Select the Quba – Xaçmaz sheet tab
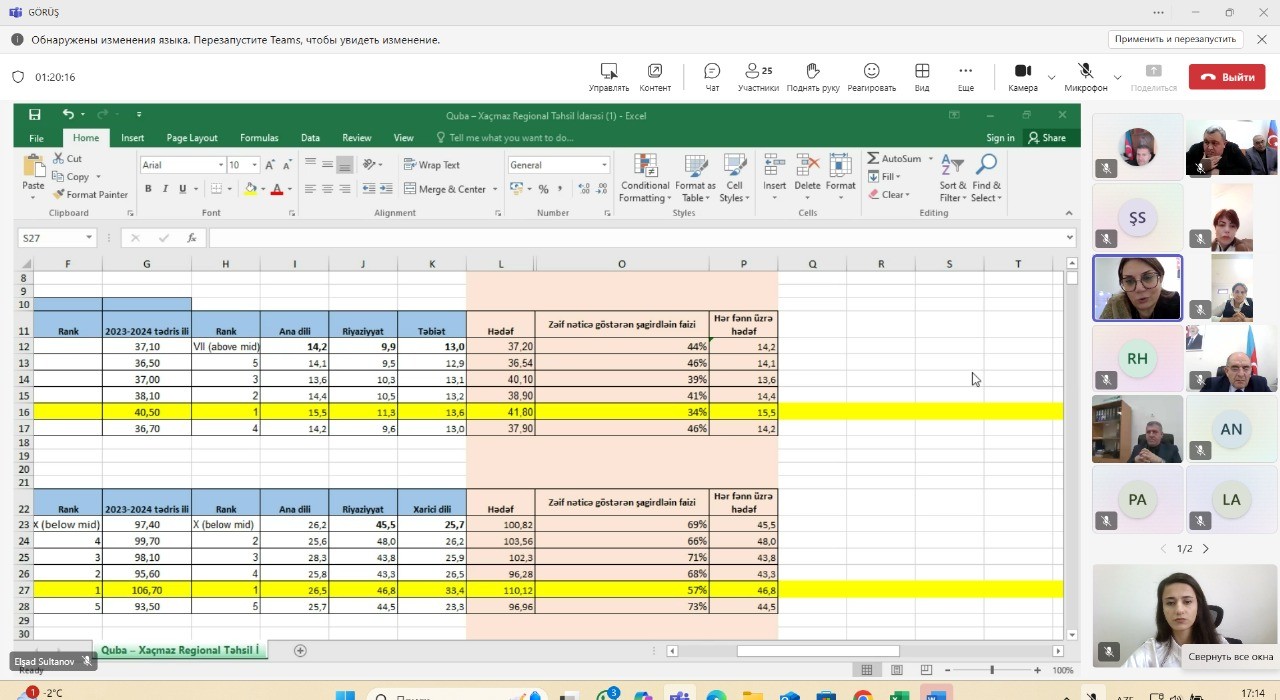 pyautogui.click(x=180, y=650)
